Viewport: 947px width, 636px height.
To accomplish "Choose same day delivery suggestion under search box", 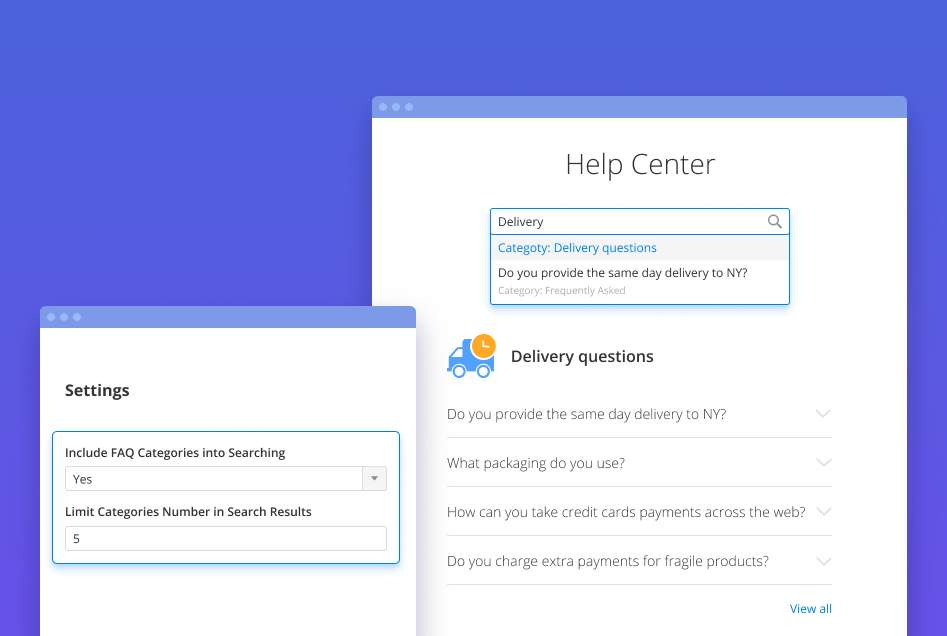I will (622, 272).
